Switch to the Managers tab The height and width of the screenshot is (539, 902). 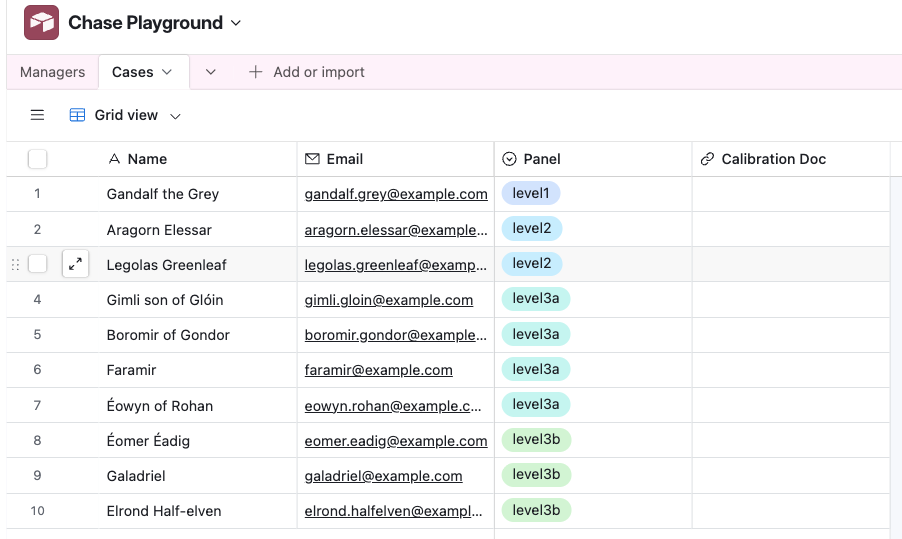click(x=52, y=72)
